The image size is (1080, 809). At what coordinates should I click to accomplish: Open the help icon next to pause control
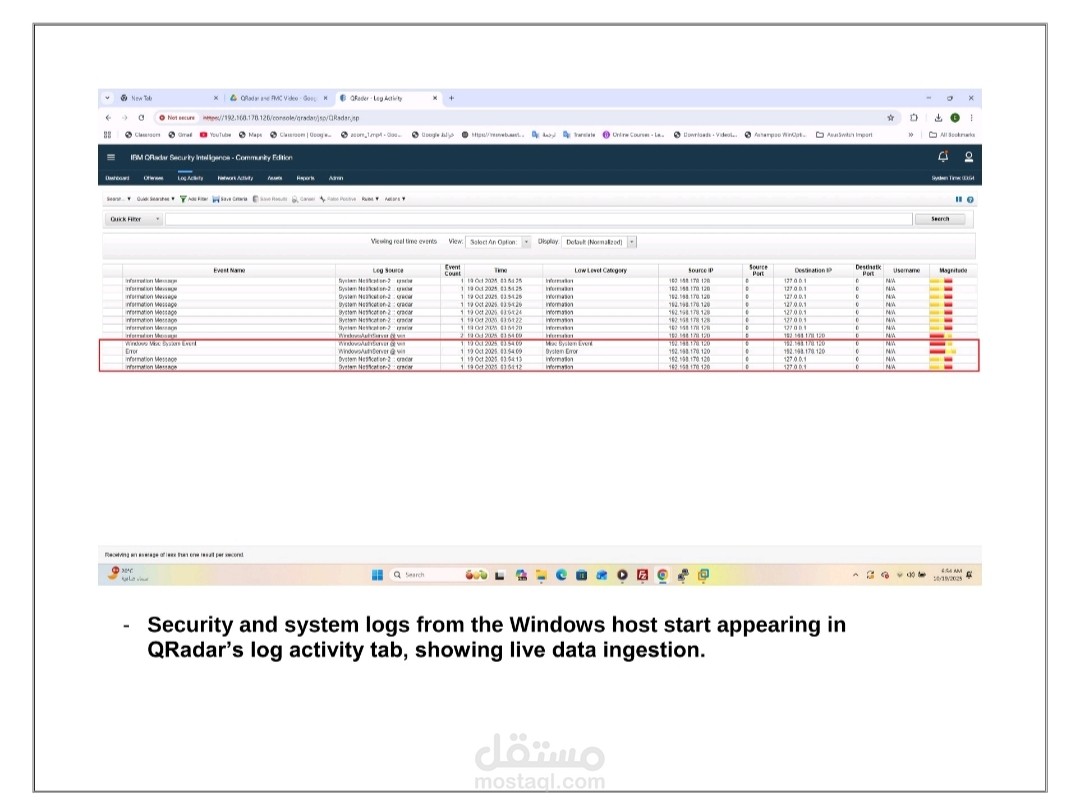coord(971,200)
